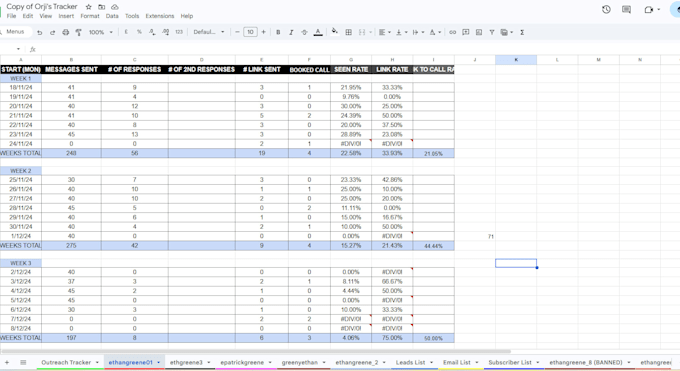Format as currency with £ icon
680x371 pixels.
[126, 32]
